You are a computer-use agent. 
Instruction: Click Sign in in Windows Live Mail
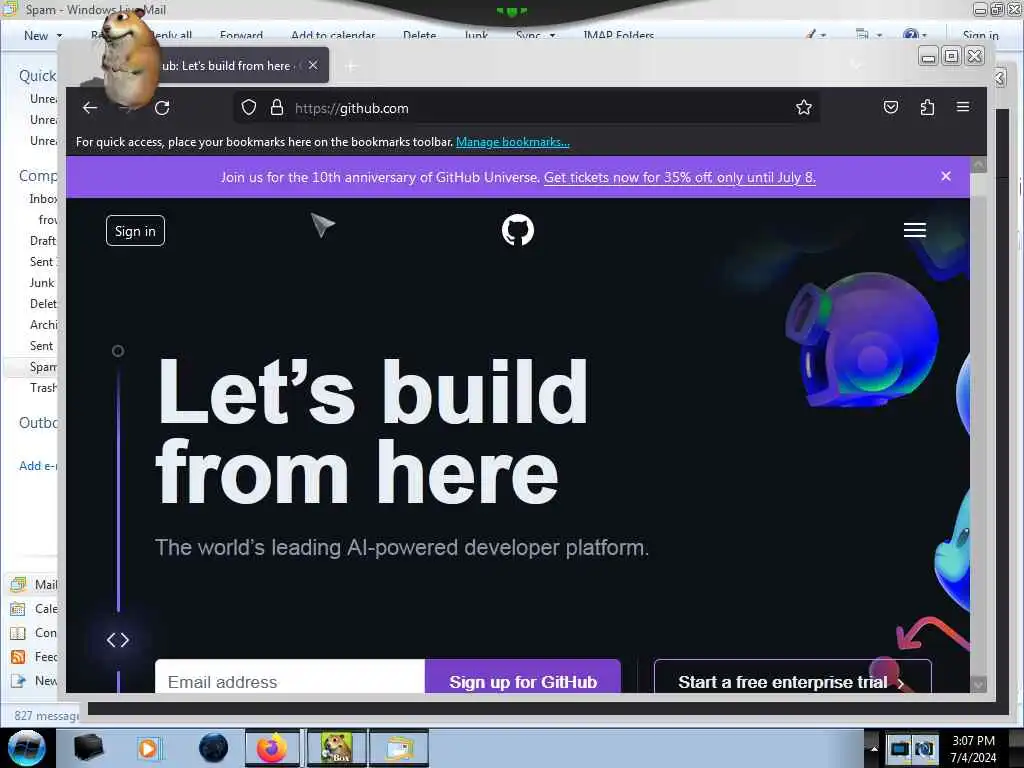click(980, 35)
